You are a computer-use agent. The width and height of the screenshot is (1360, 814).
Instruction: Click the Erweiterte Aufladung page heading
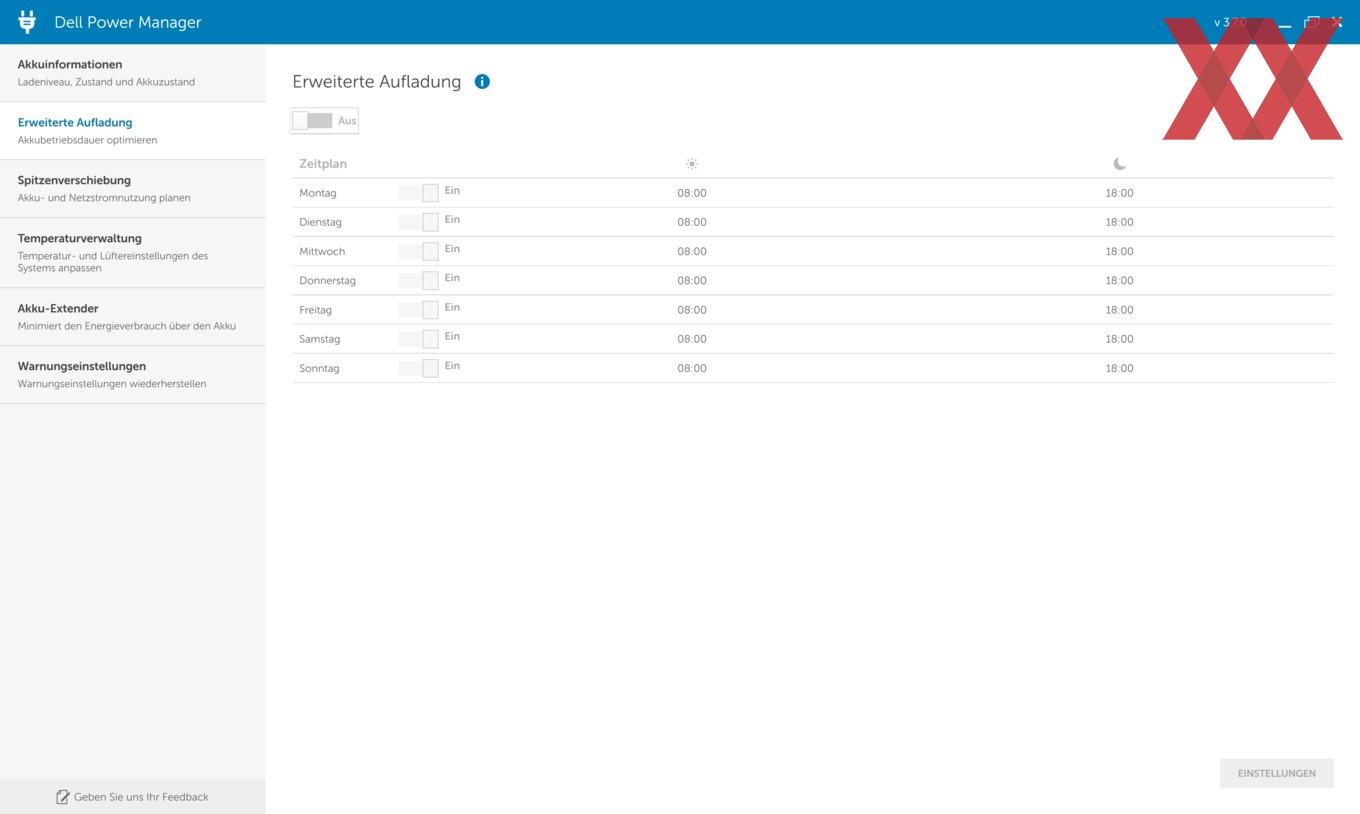(377, 82)
